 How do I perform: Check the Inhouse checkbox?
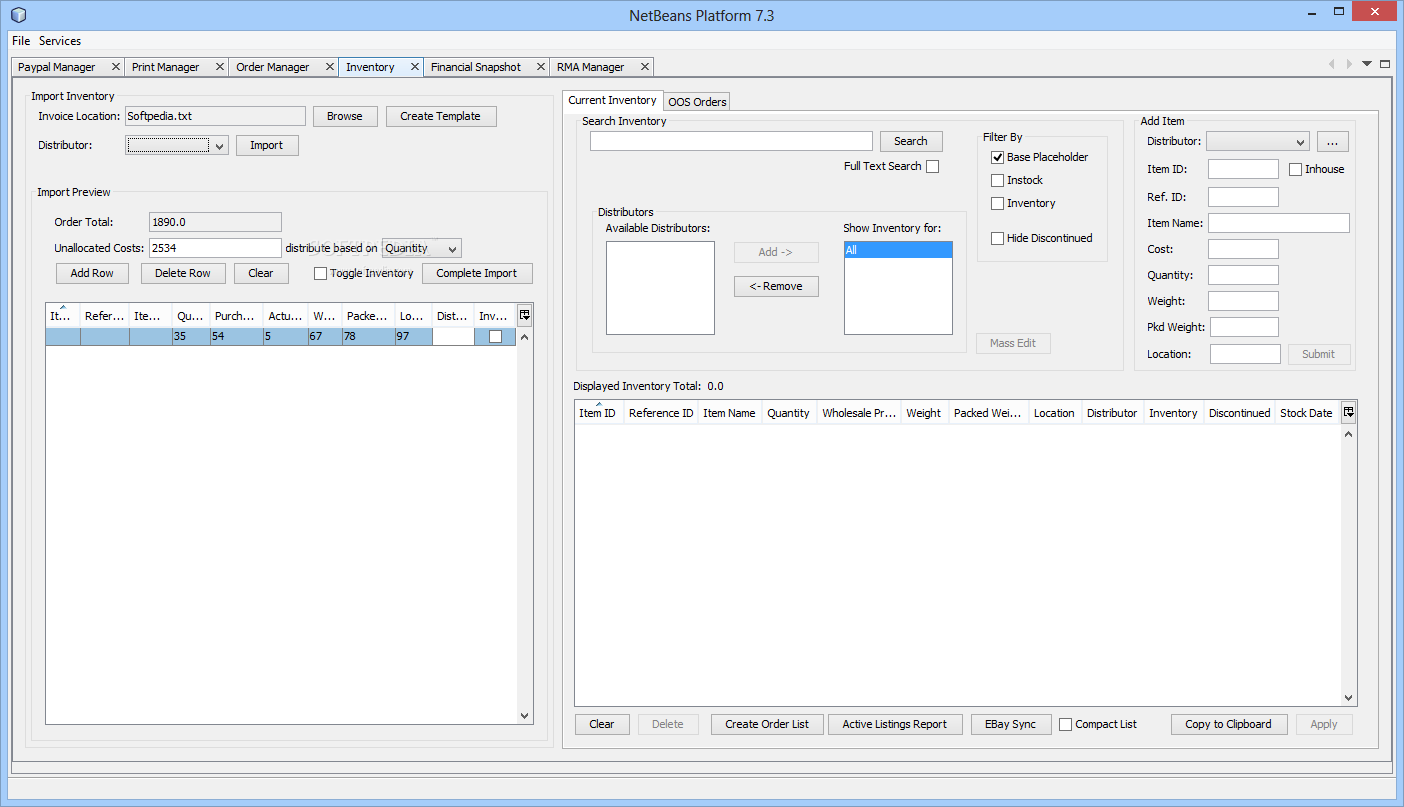coord(1295,170)
